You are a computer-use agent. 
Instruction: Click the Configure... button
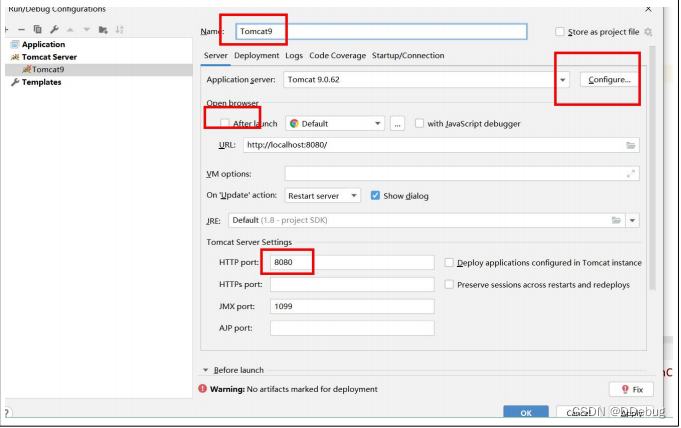(x=609, y=80)
